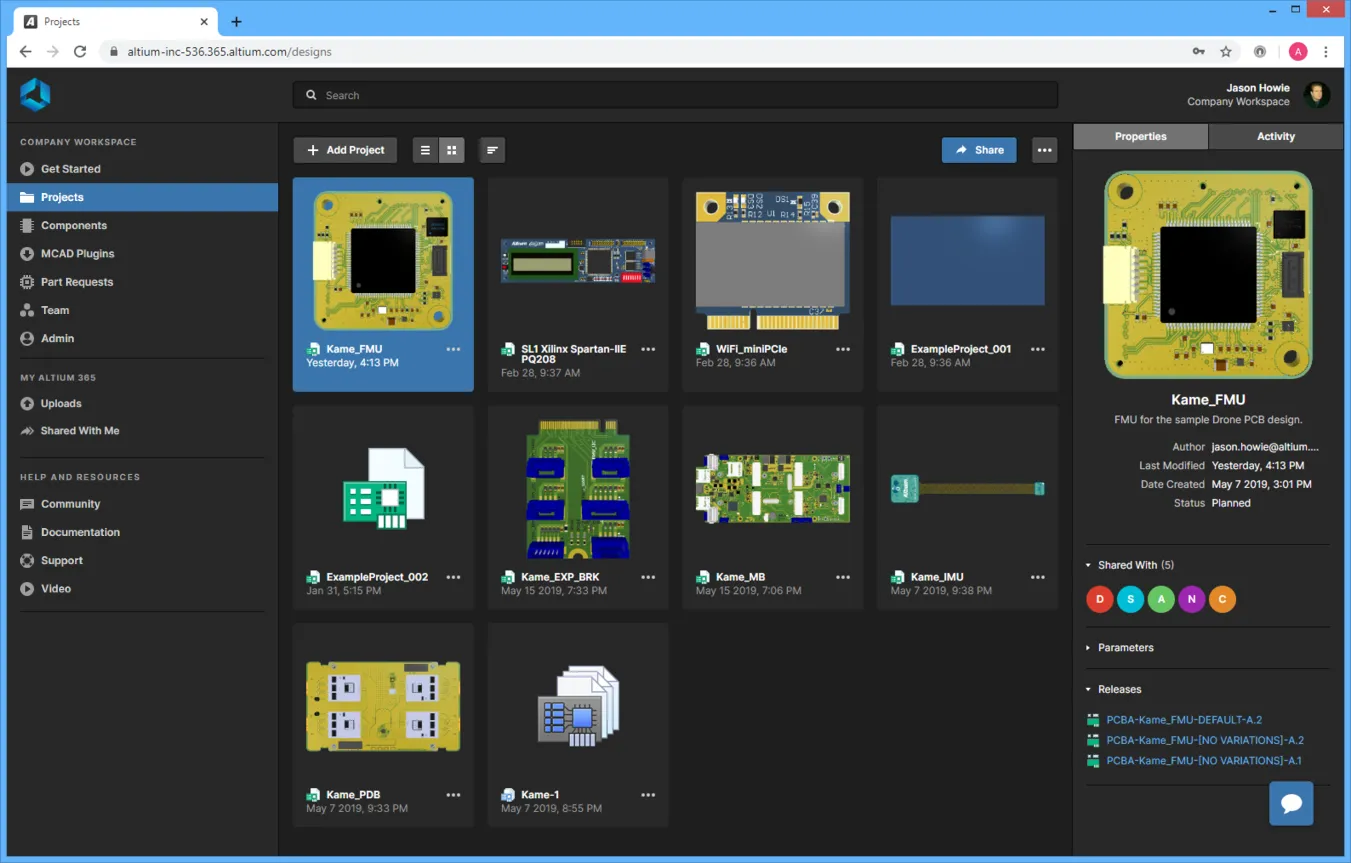Reload the page using browser refresh icon
1351x863 pixels.
[x=80, y=52]
